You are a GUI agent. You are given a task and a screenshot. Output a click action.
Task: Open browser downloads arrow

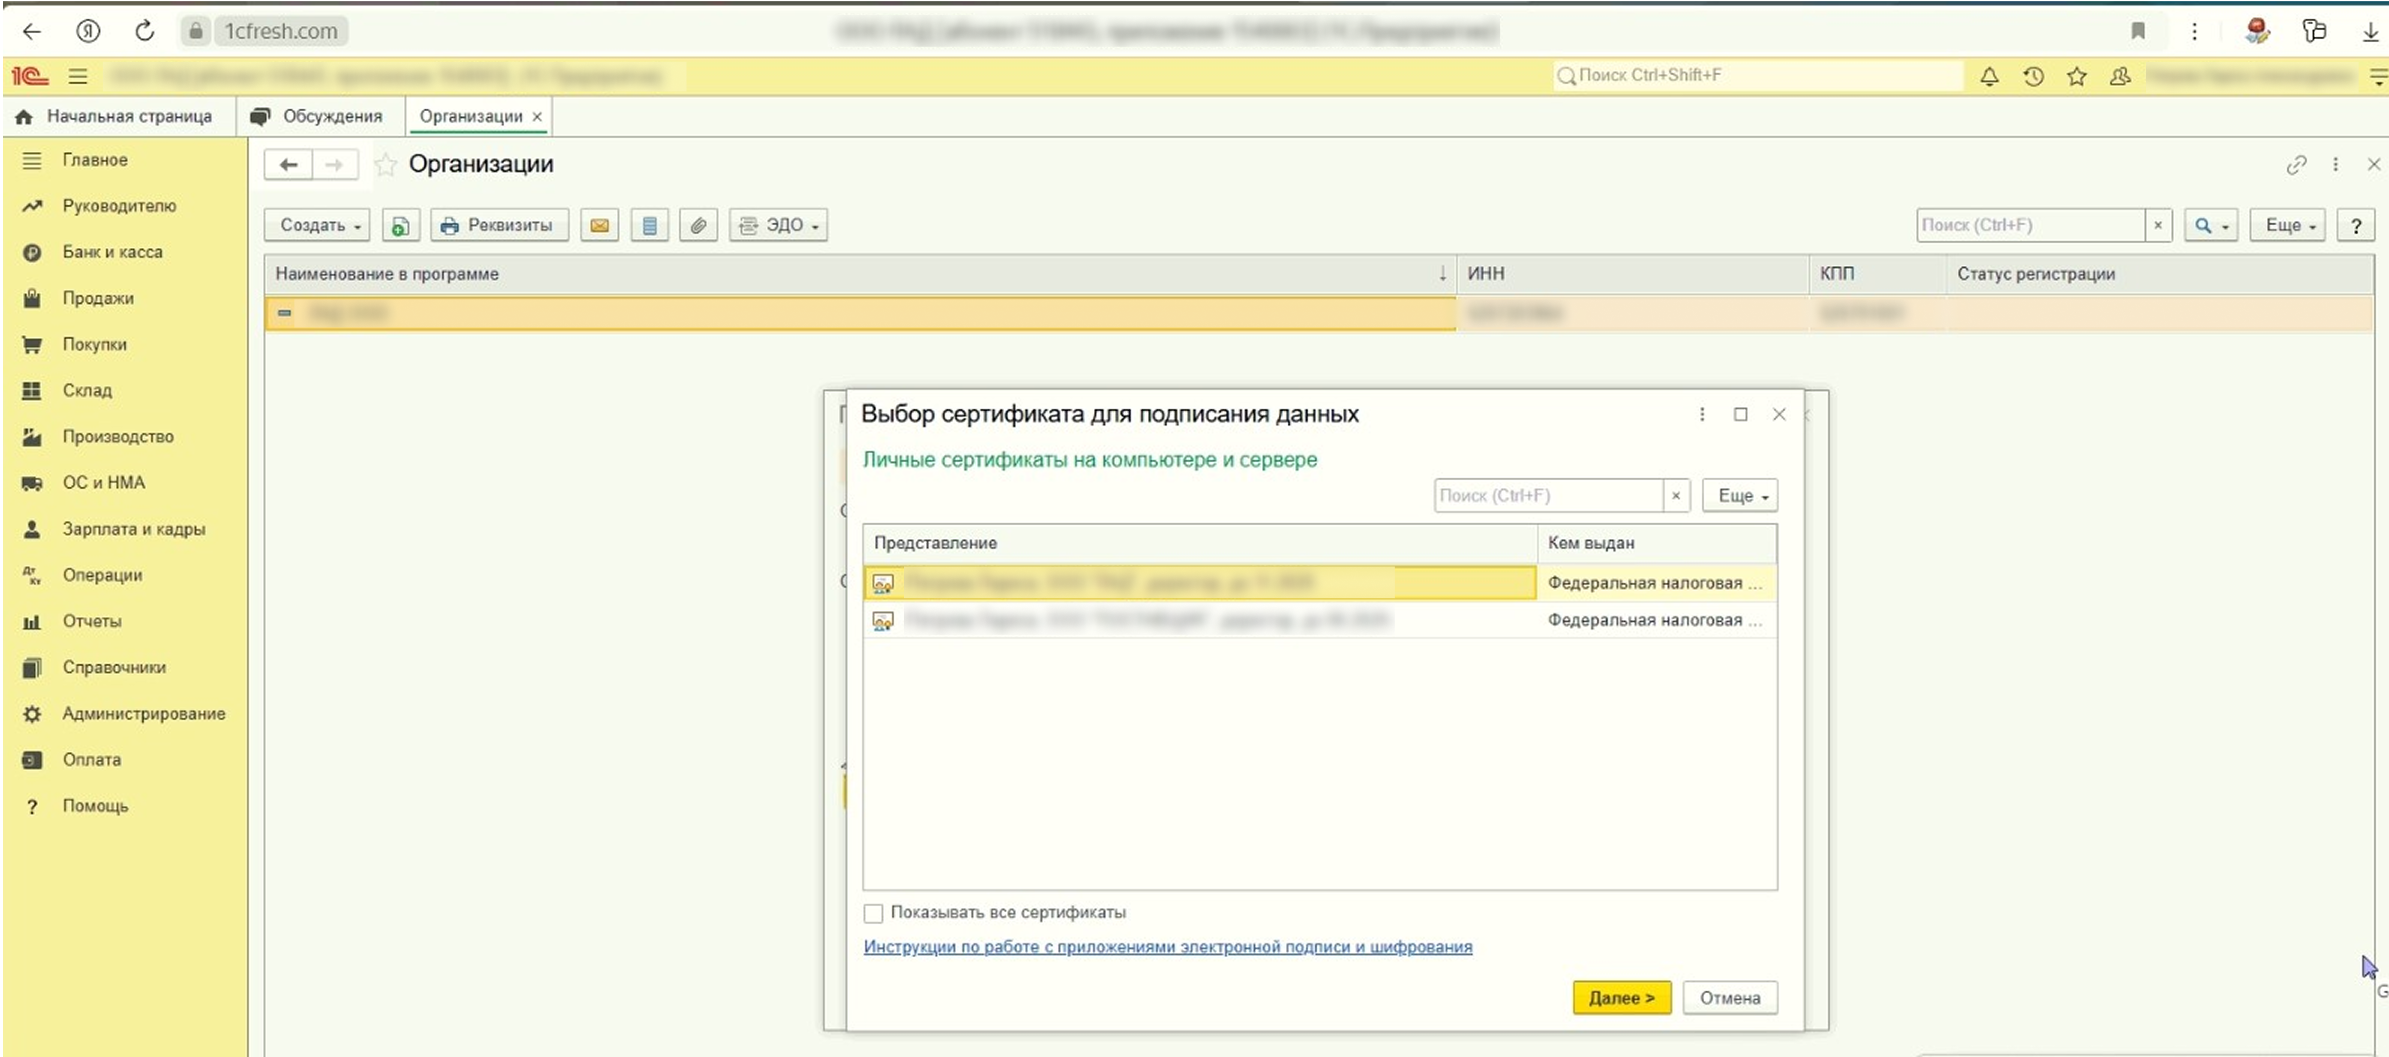2370,31
